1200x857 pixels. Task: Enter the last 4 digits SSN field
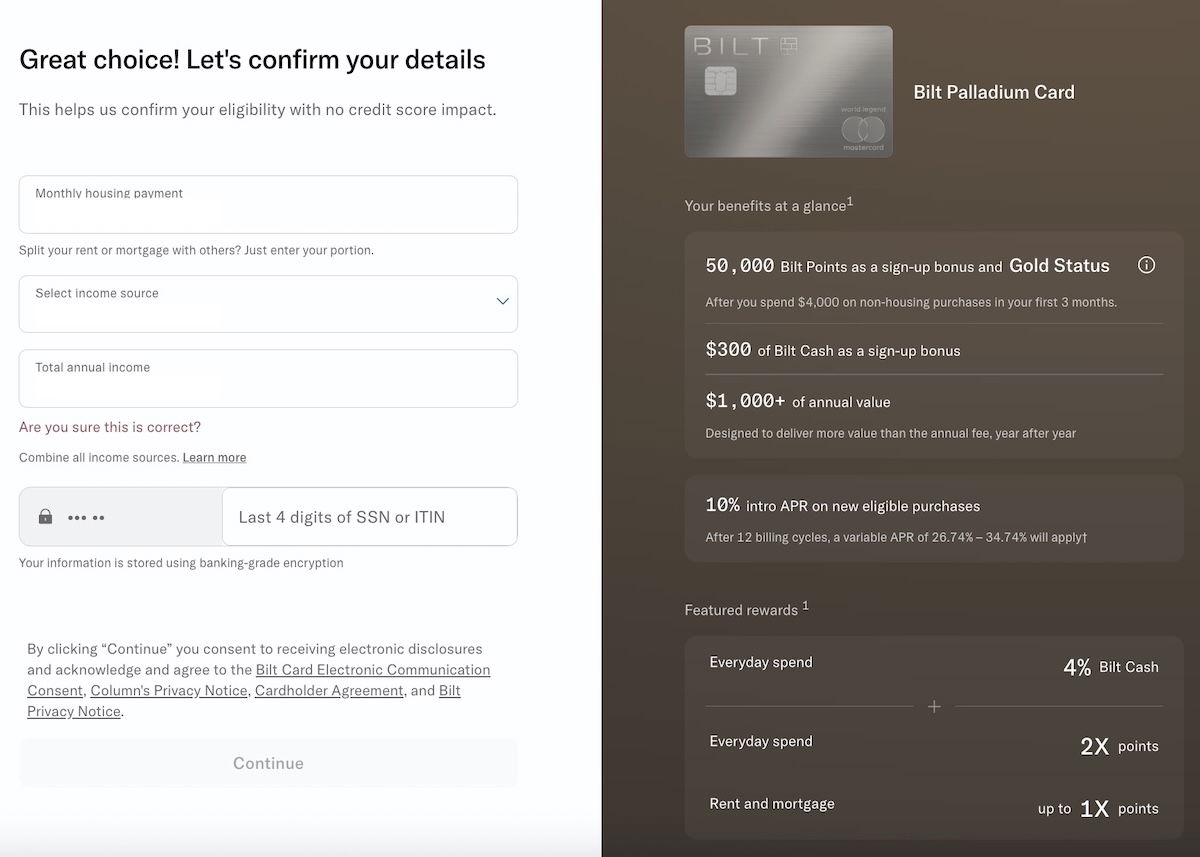(369, 517)
